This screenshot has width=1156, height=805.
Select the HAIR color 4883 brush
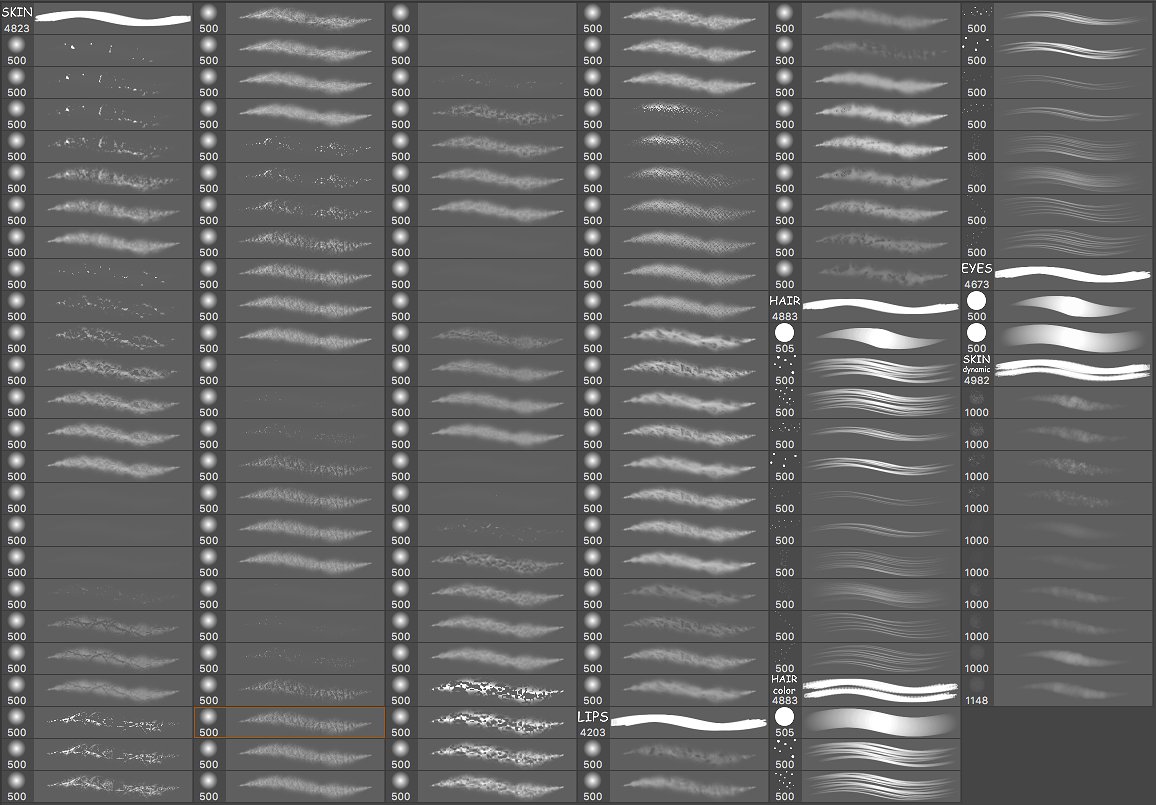(865, 690)
